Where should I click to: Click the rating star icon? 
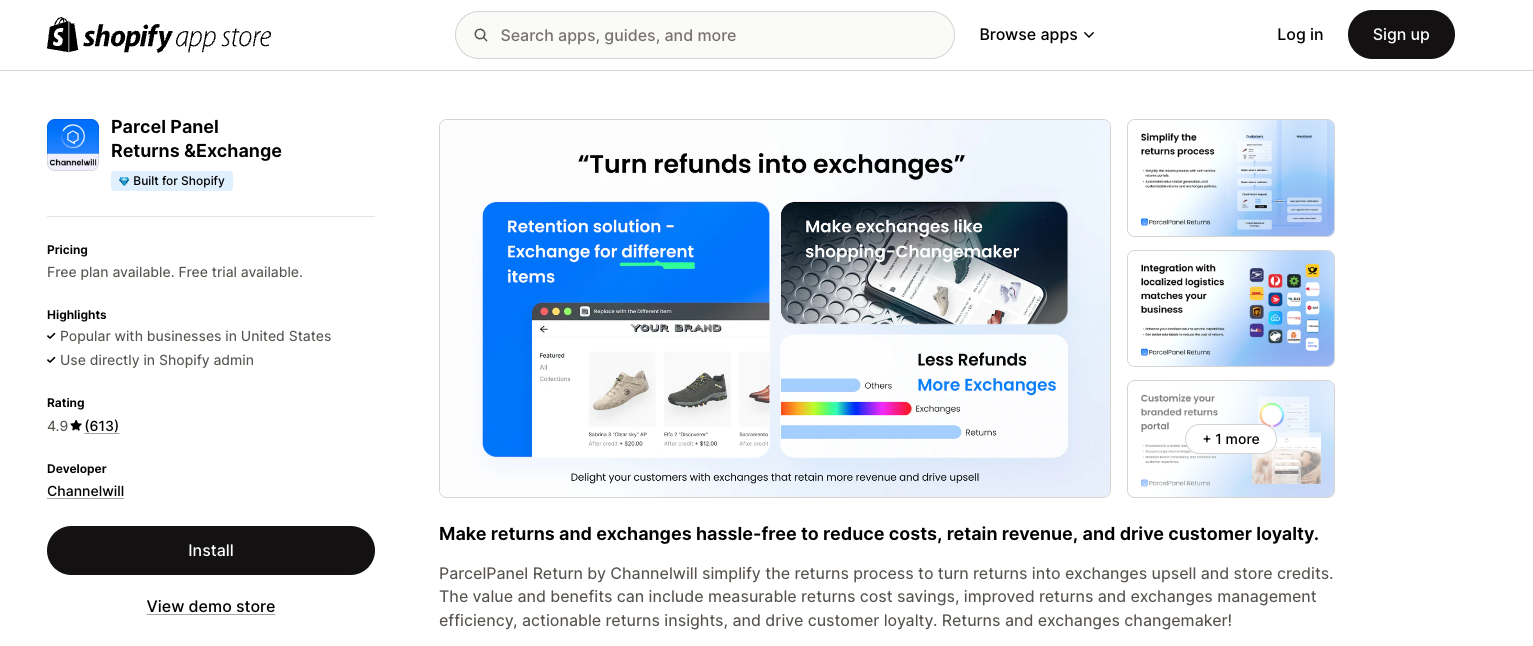point(76,426)
